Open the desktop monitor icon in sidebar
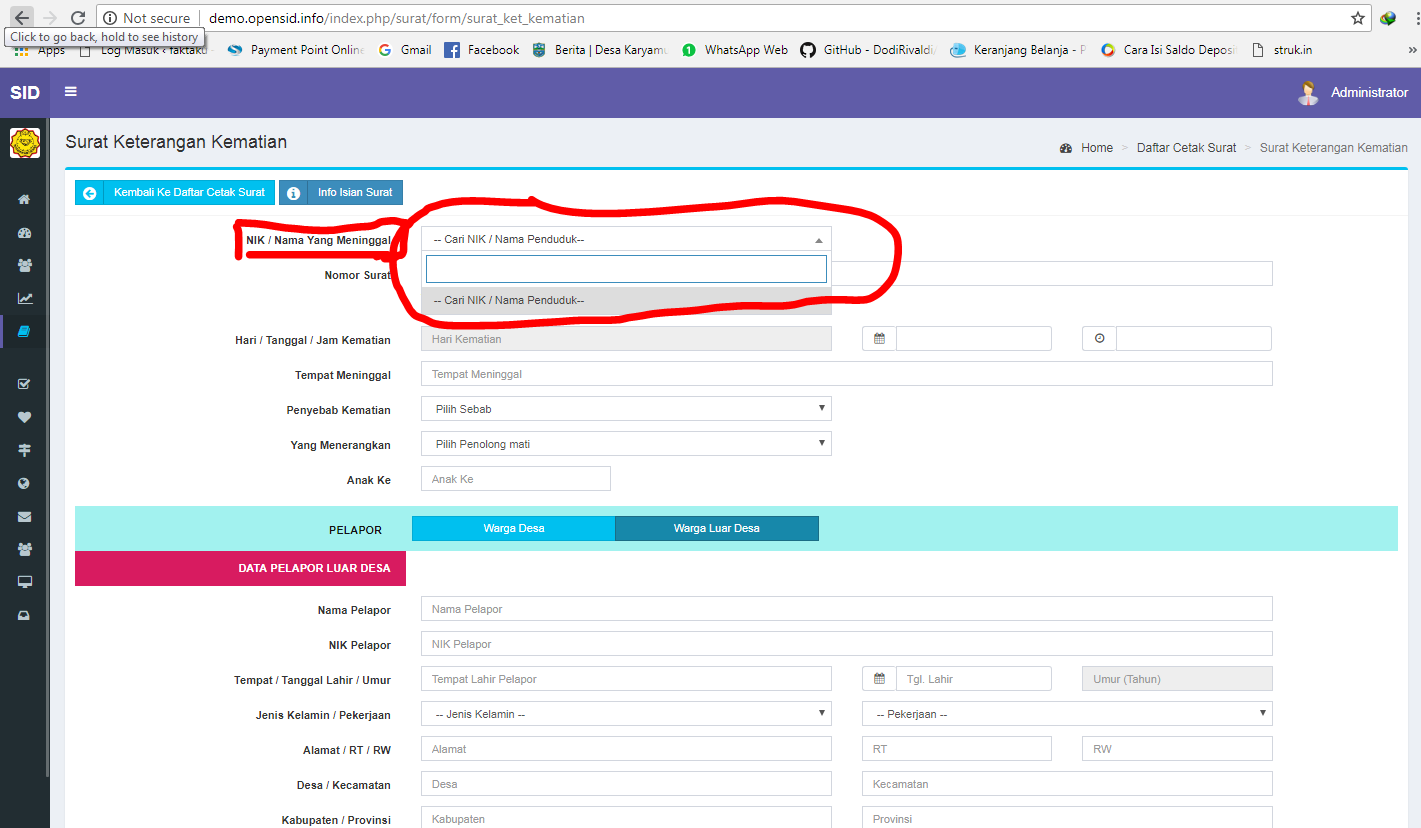The width and height of the screenshot is (1421, 828). pos(24,582)
